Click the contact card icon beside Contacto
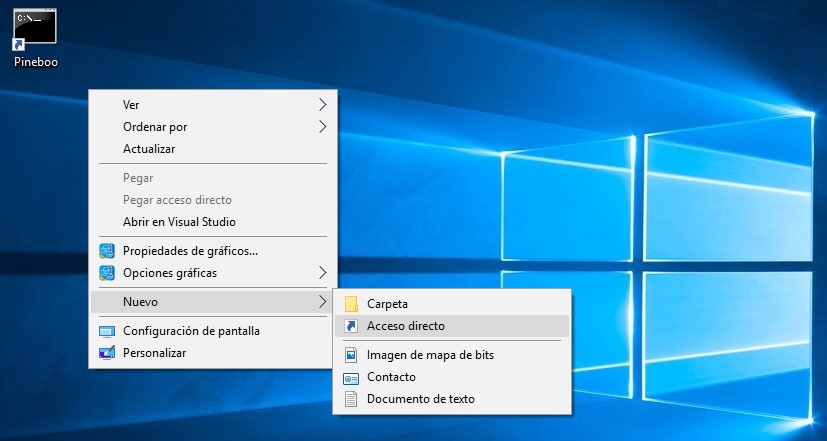Image resolution: width=827 pixels, height=441 pixels. pyautogui.click(x=351, y=378)
